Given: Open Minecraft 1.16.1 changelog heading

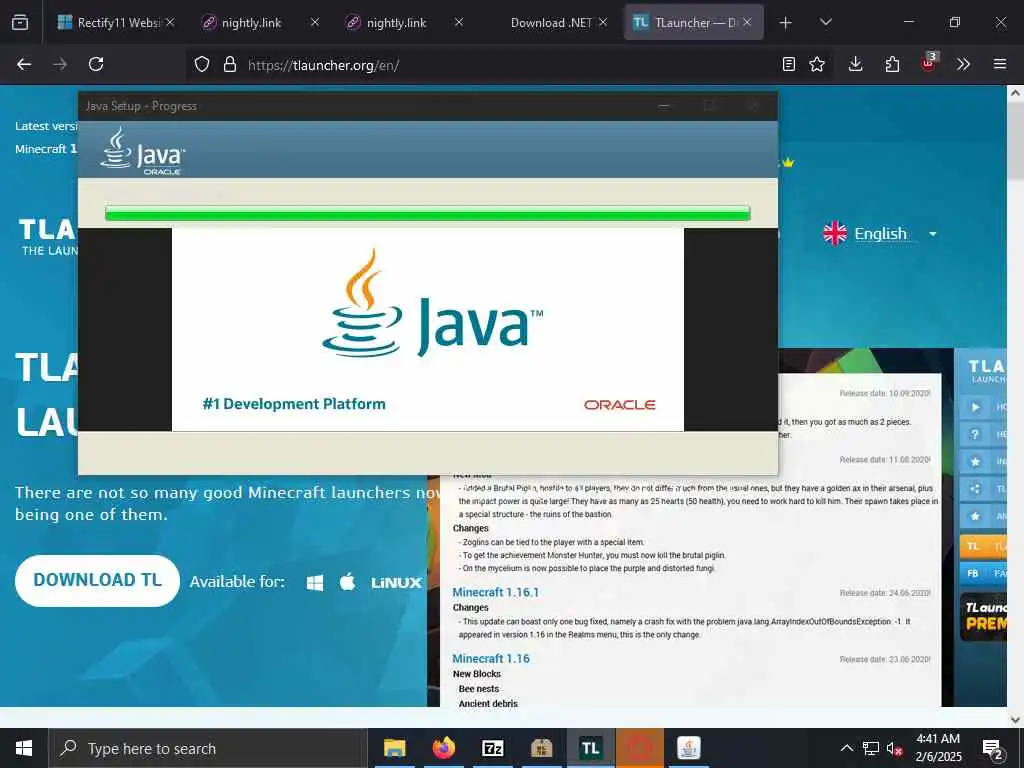Looking at the screenshot, I should [x=496, y=592].
